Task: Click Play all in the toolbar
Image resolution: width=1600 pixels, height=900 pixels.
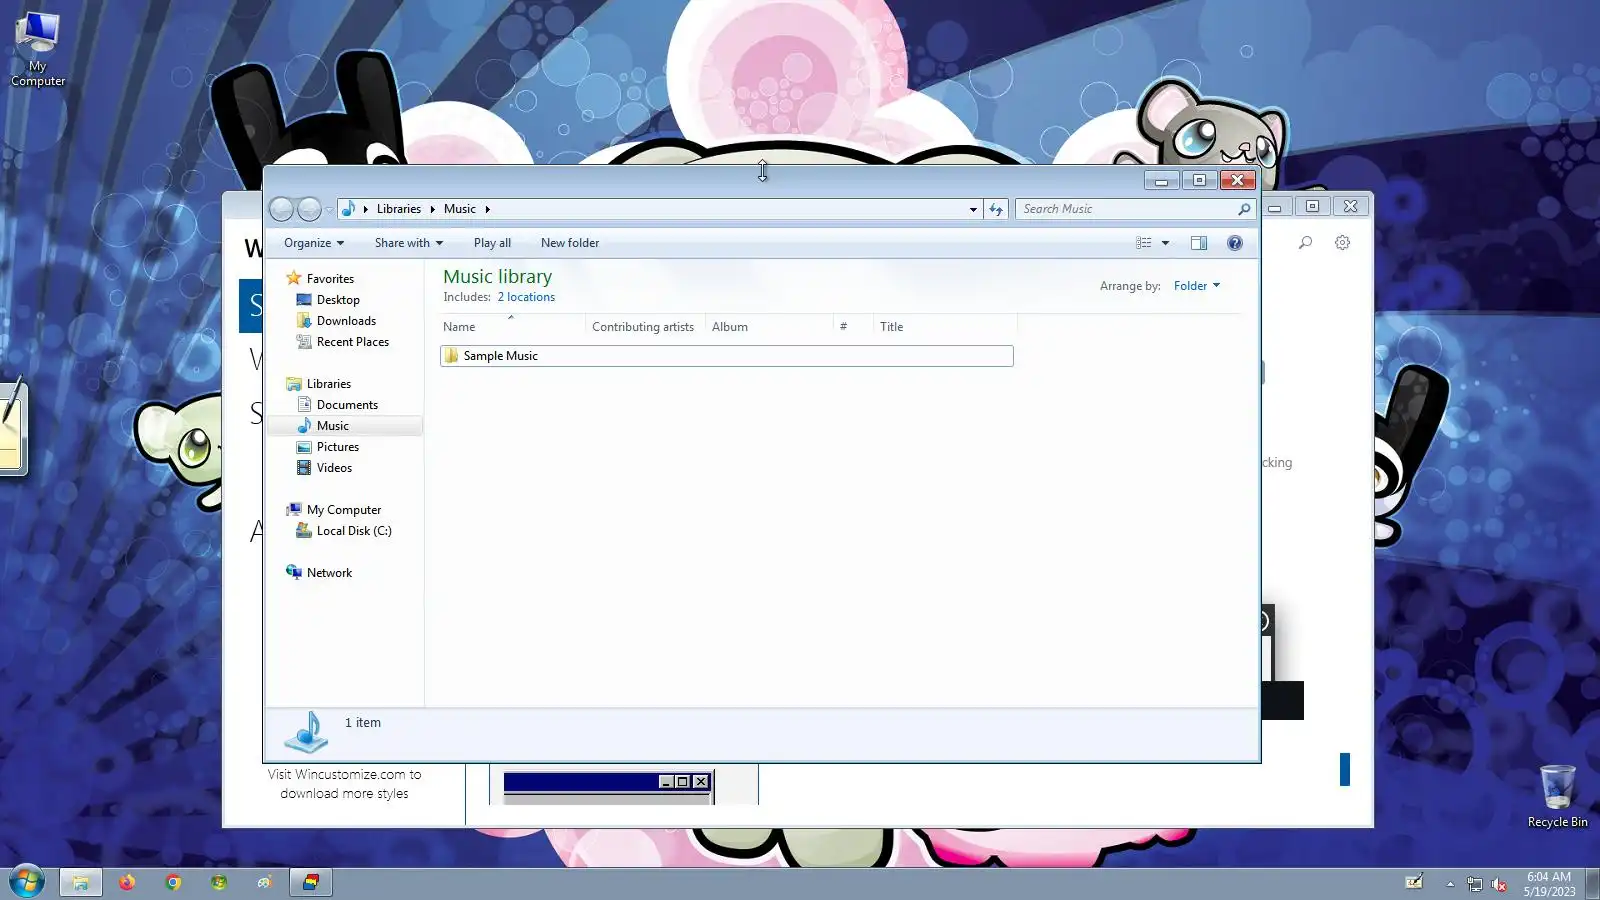Action: pyautogui.click(x=492, y=243)
